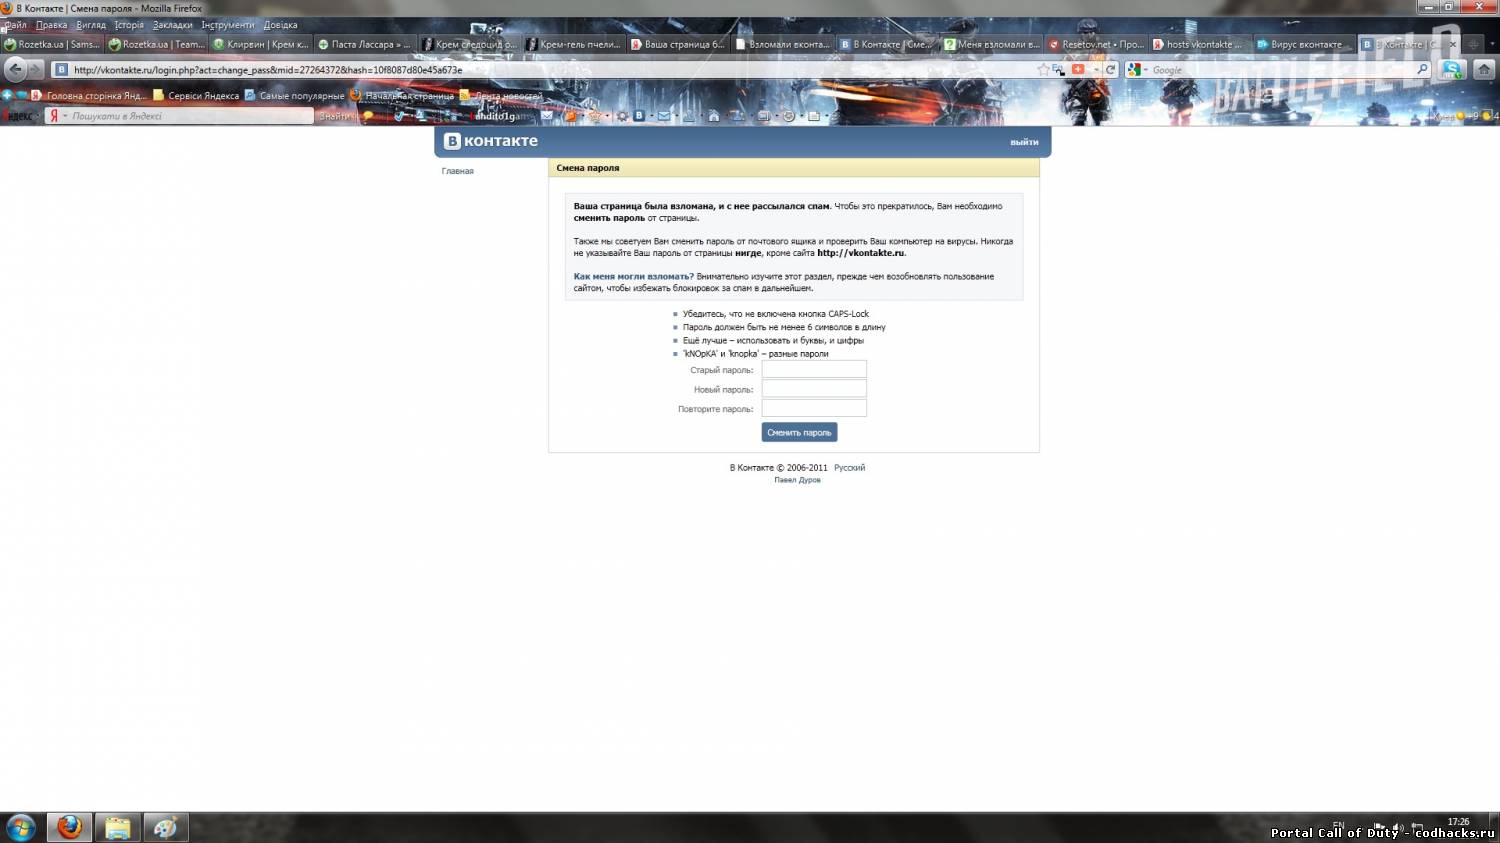Open the Yandex search box dropdown arrow
Viewport: 1500px width, 843px height.
[x=65, y=116]
